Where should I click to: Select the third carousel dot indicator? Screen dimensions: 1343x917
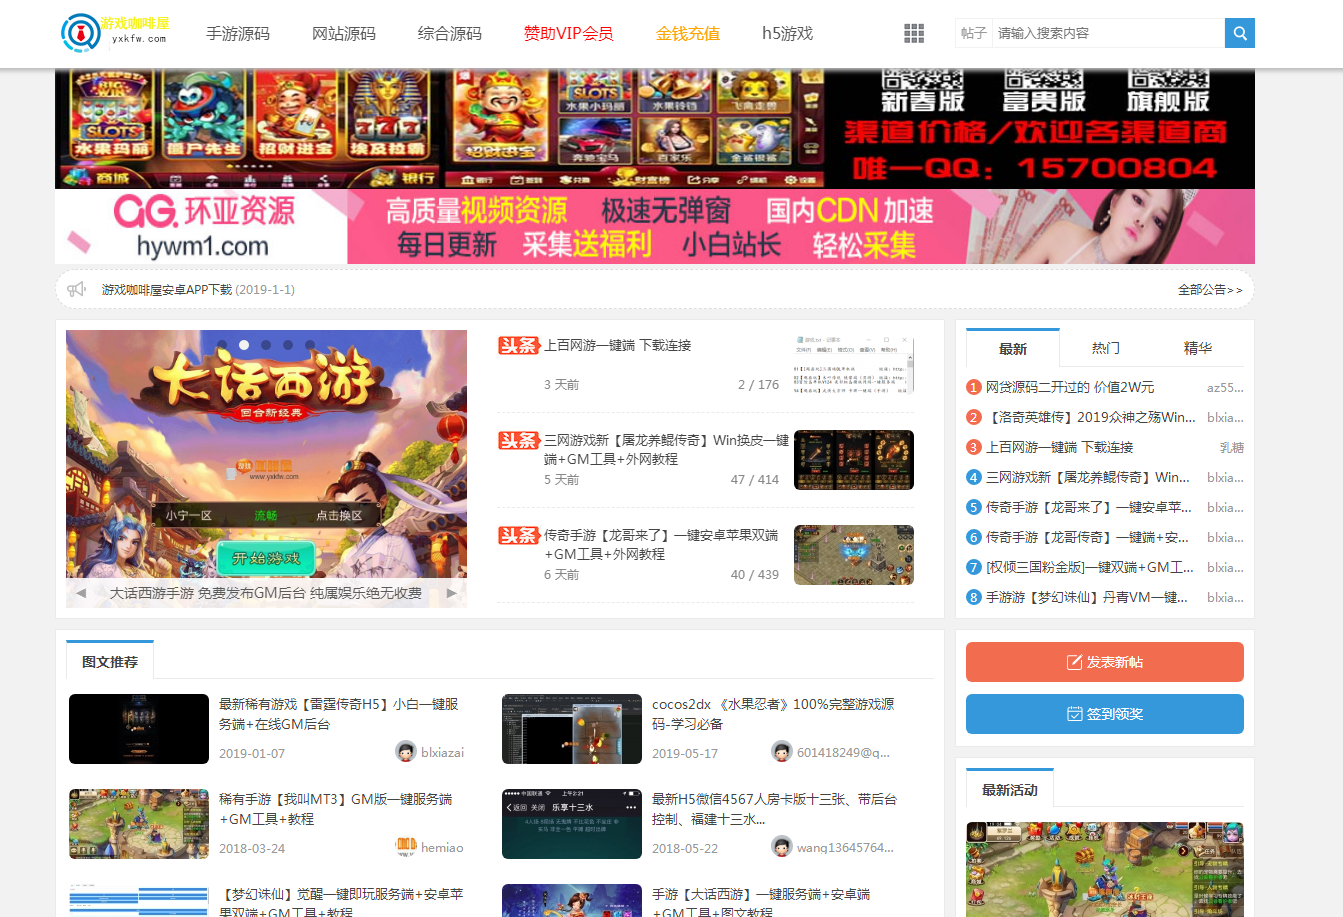266,345
